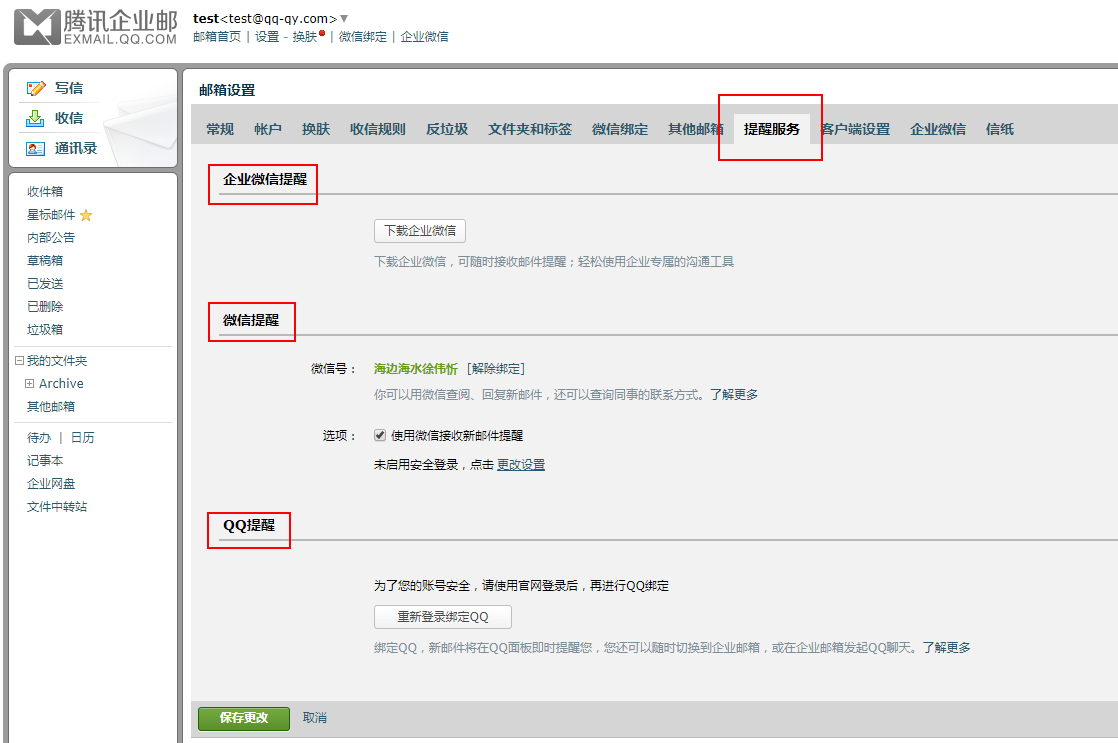Collapse the 我的文件夹 folder group
This screenshot has width=1118, height=743.
click(20, 361)
